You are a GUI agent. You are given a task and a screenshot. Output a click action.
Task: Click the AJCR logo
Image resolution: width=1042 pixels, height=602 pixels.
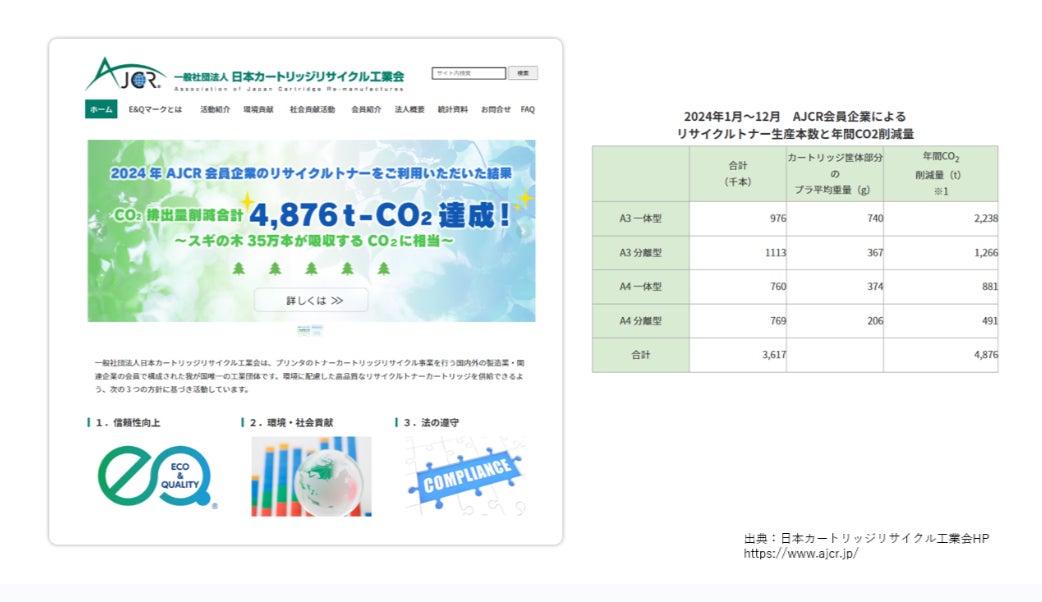pos(125,74)
